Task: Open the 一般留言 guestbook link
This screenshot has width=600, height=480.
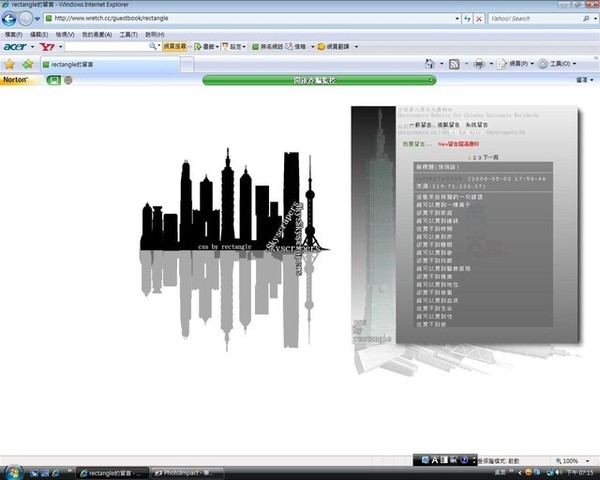Action: [420, 125]
